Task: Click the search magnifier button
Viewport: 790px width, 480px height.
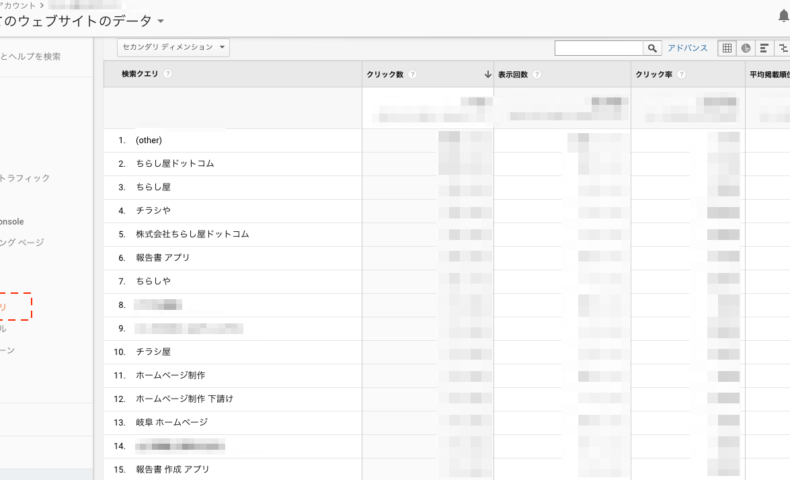Action: 652,48
